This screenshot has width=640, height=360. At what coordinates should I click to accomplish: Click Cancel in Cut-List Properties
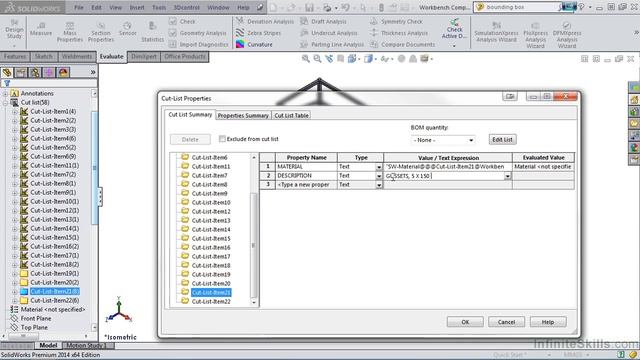point(506,322)
